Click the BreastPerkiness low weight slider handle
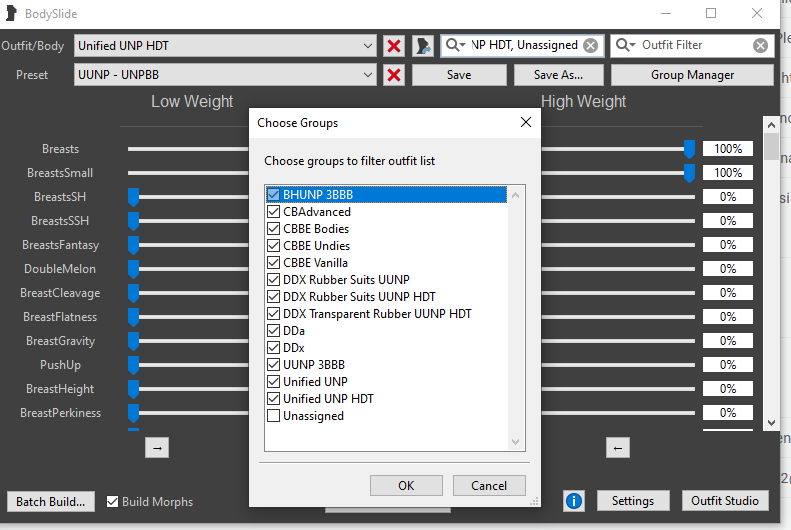791x530 pixels. click(x=133, y=413)
